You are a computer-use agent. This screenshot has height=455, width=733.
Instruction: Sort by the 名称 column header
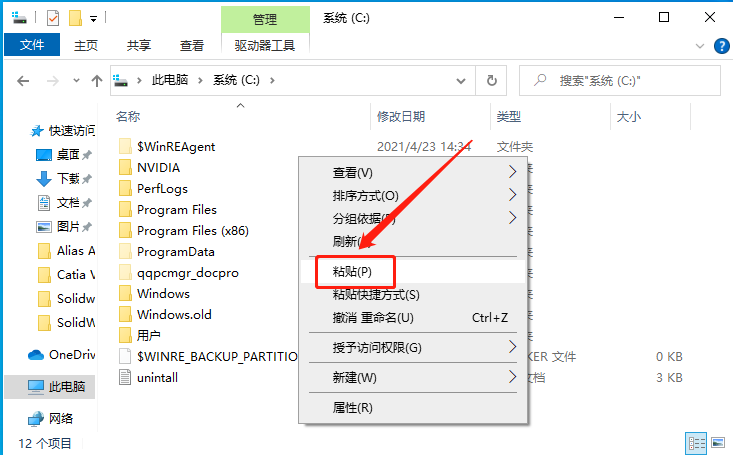(x=128, y=116)
